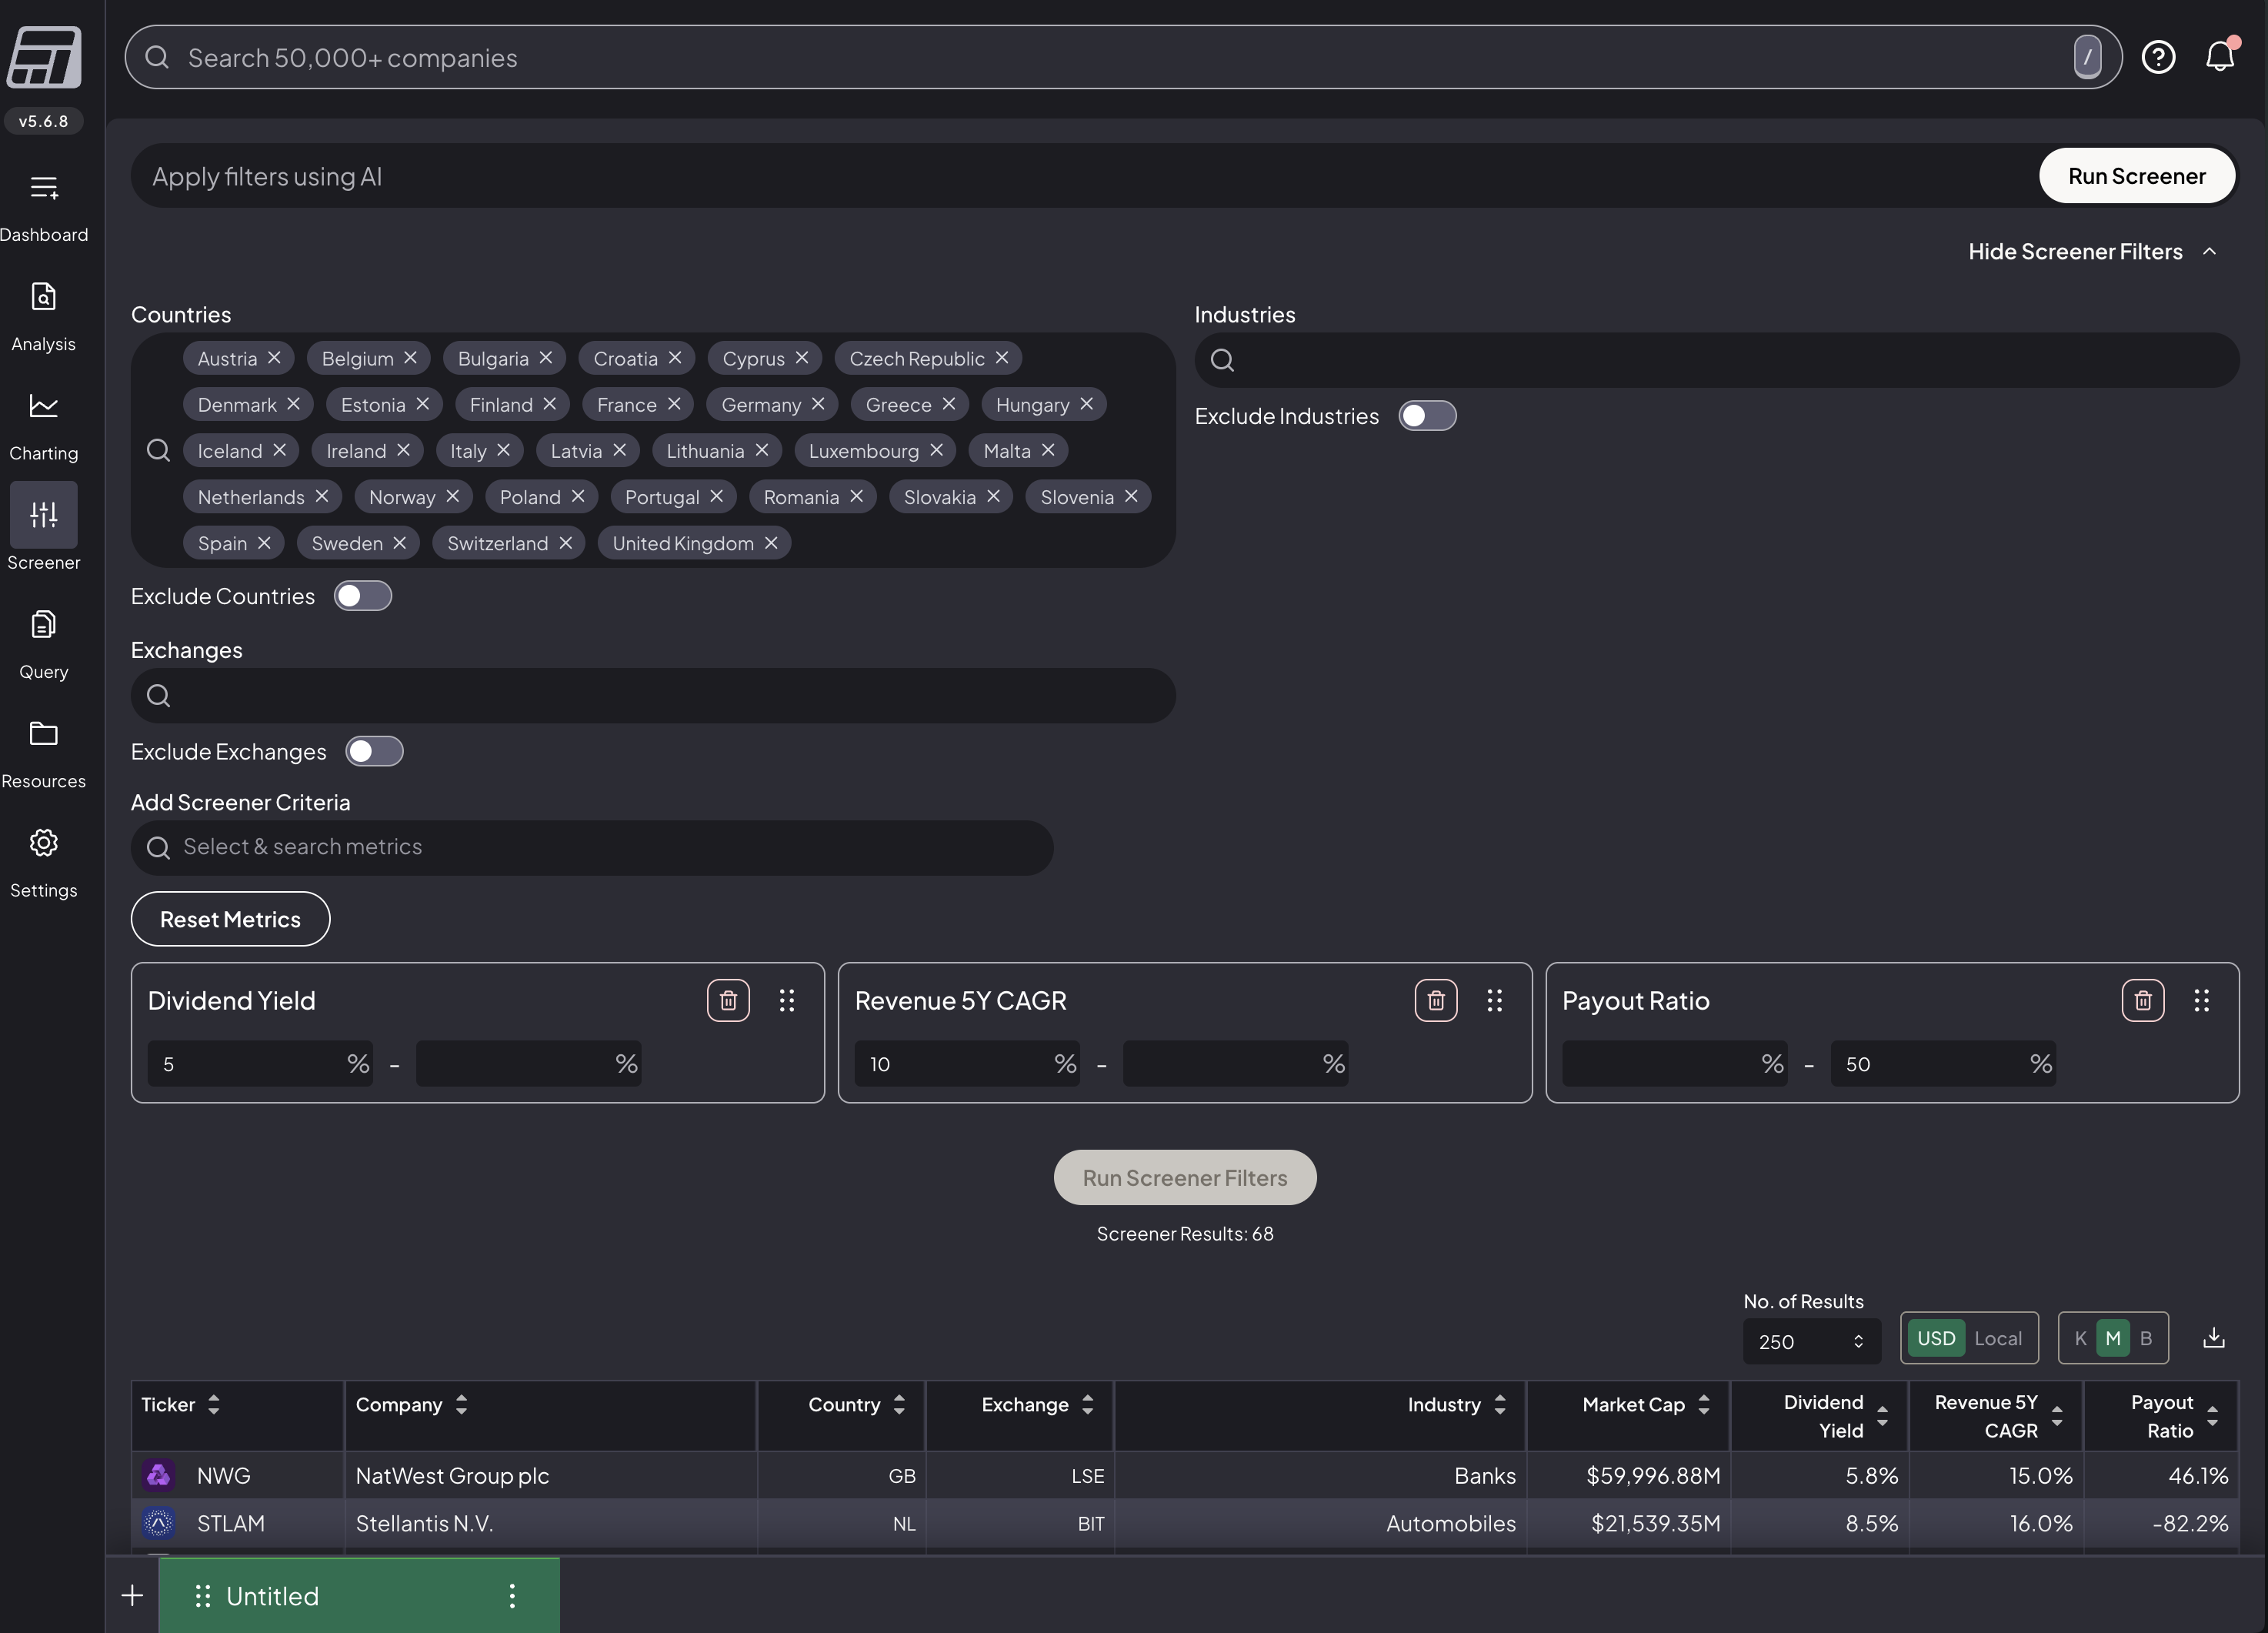Delete the Dividend Yield criterion
2268x1633 pixels.
[x=728, y=1000]
